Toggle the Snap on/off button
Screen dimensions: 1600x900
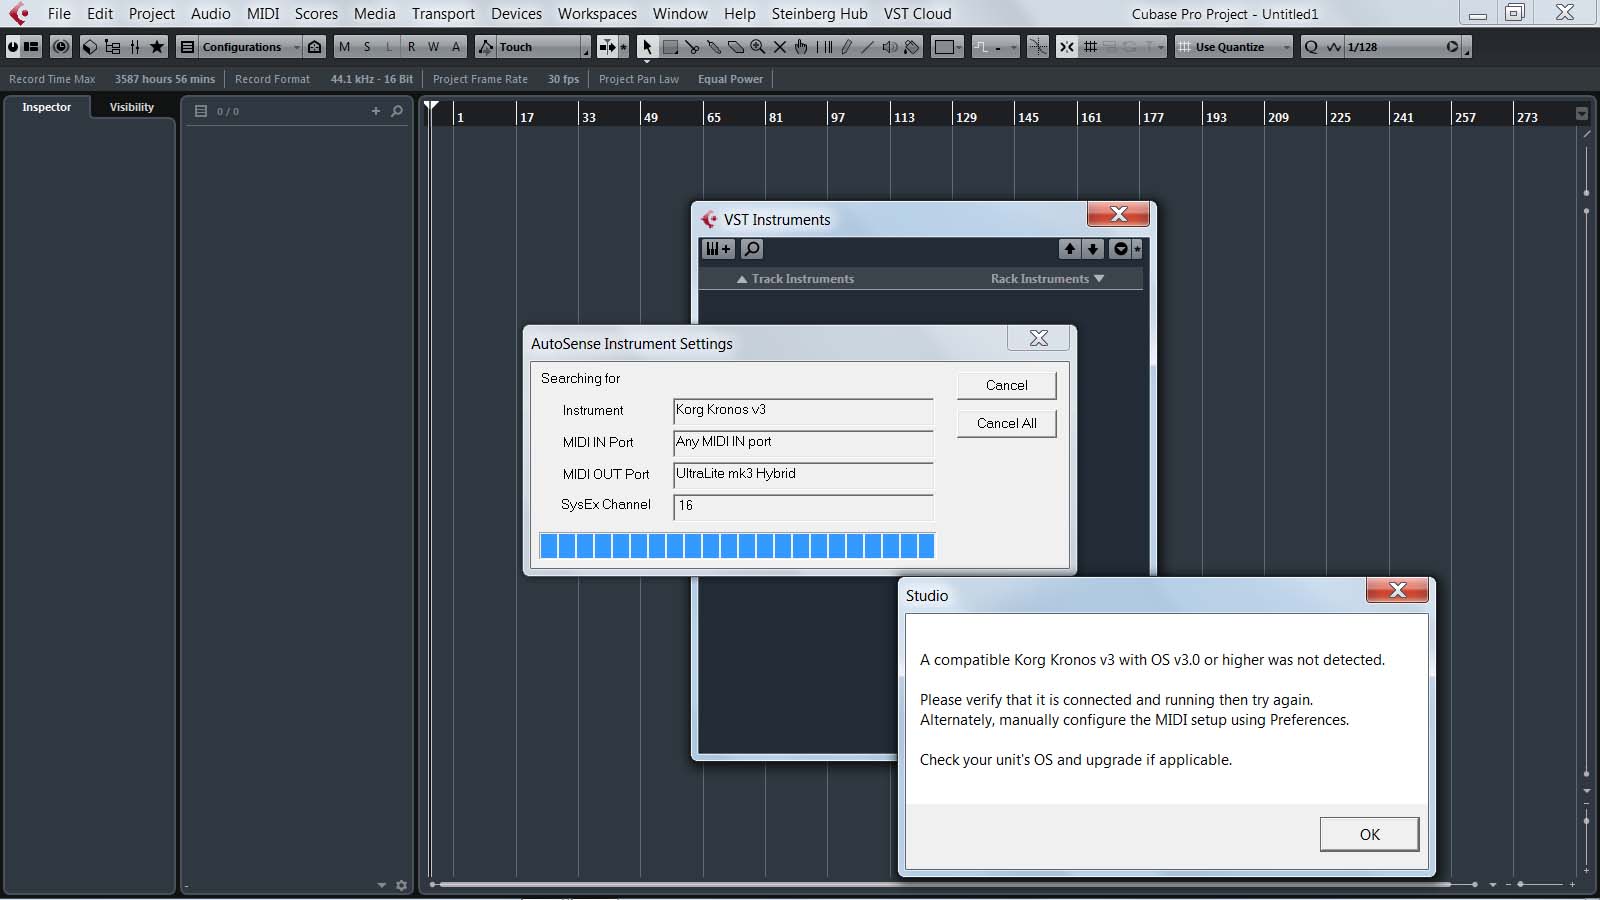(1067, 47)
